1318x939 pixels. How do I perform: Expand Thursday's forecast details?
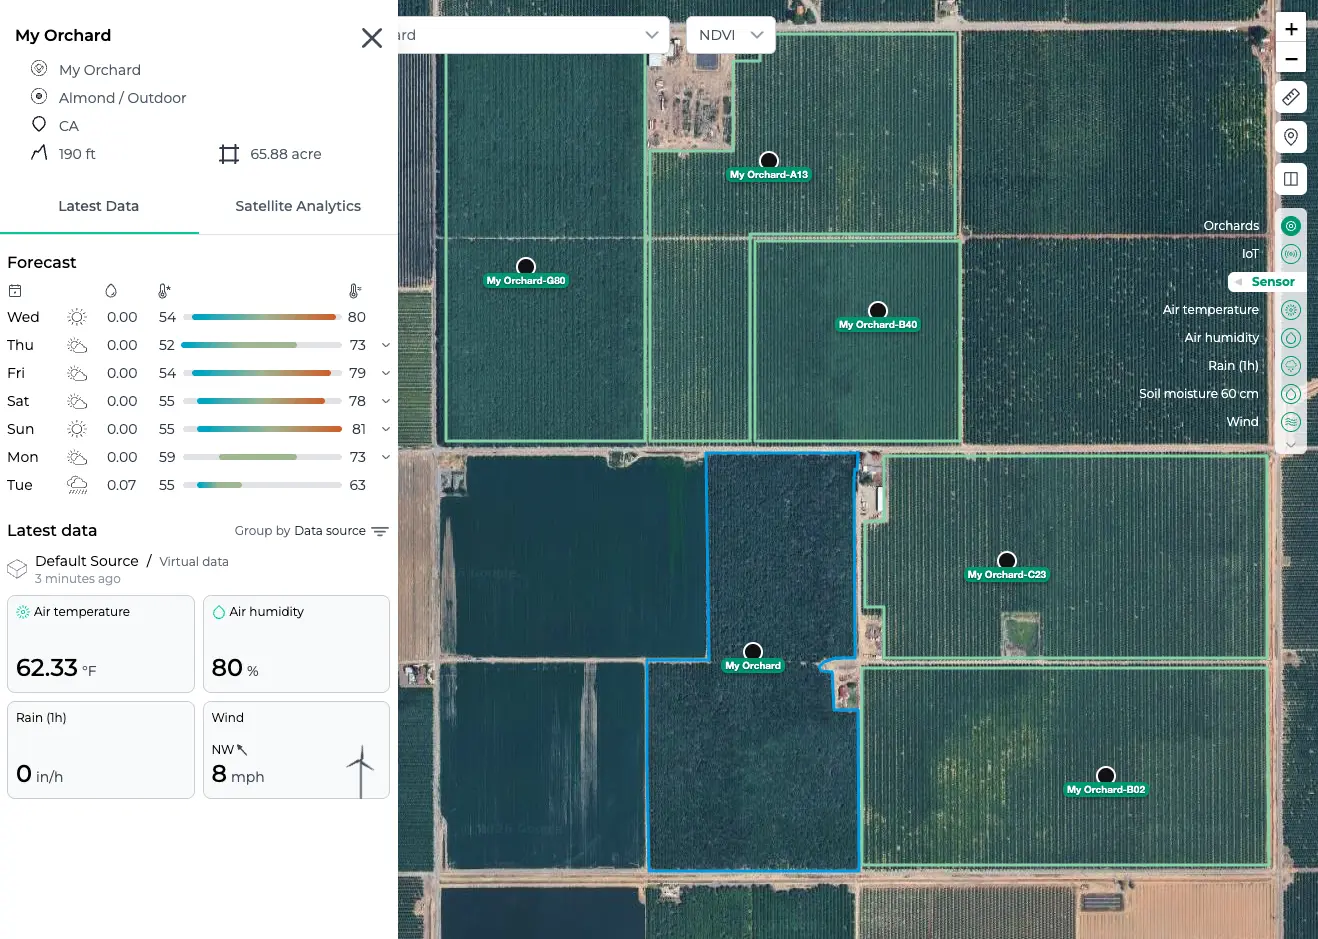pos(383,344)
